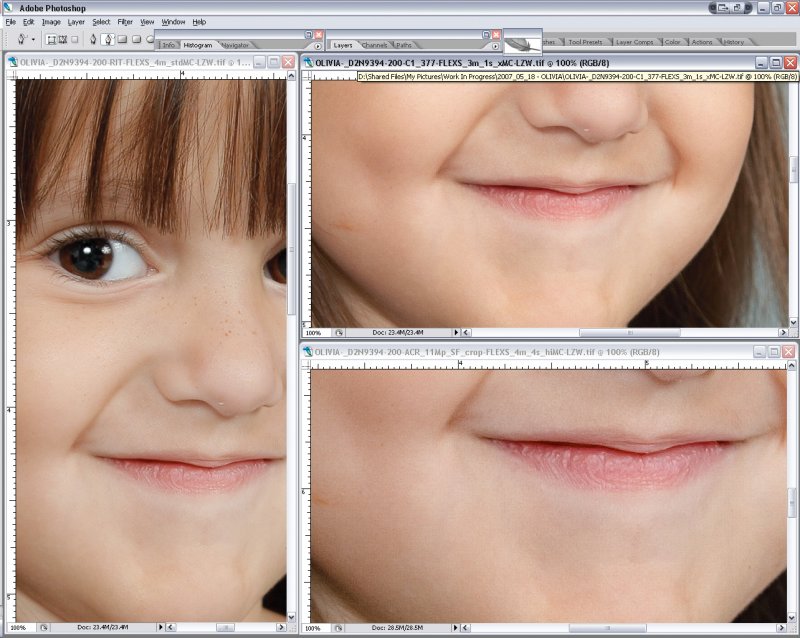800x638 pixels.
Task: Click scroll-right arrow in RIT-FLEXS window
Action: click(x=281, y=627)
